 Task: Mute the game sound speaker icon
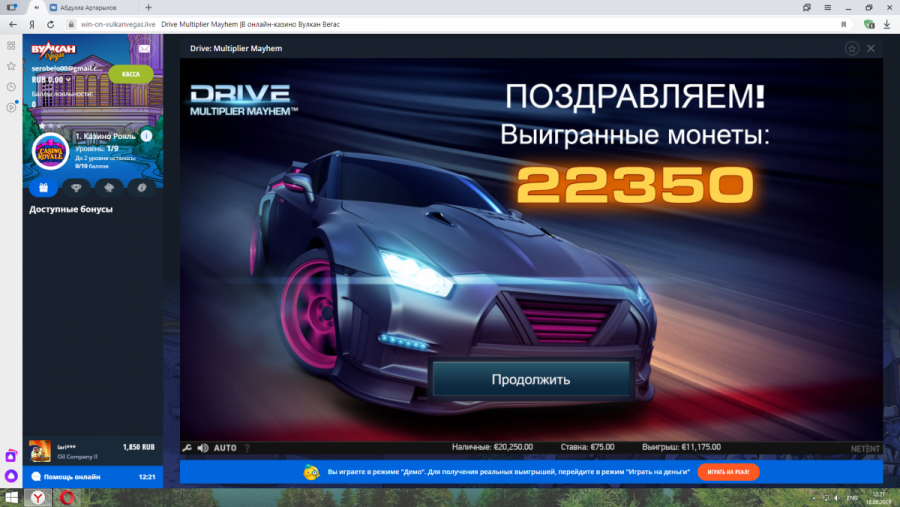(x=202, y=448)
